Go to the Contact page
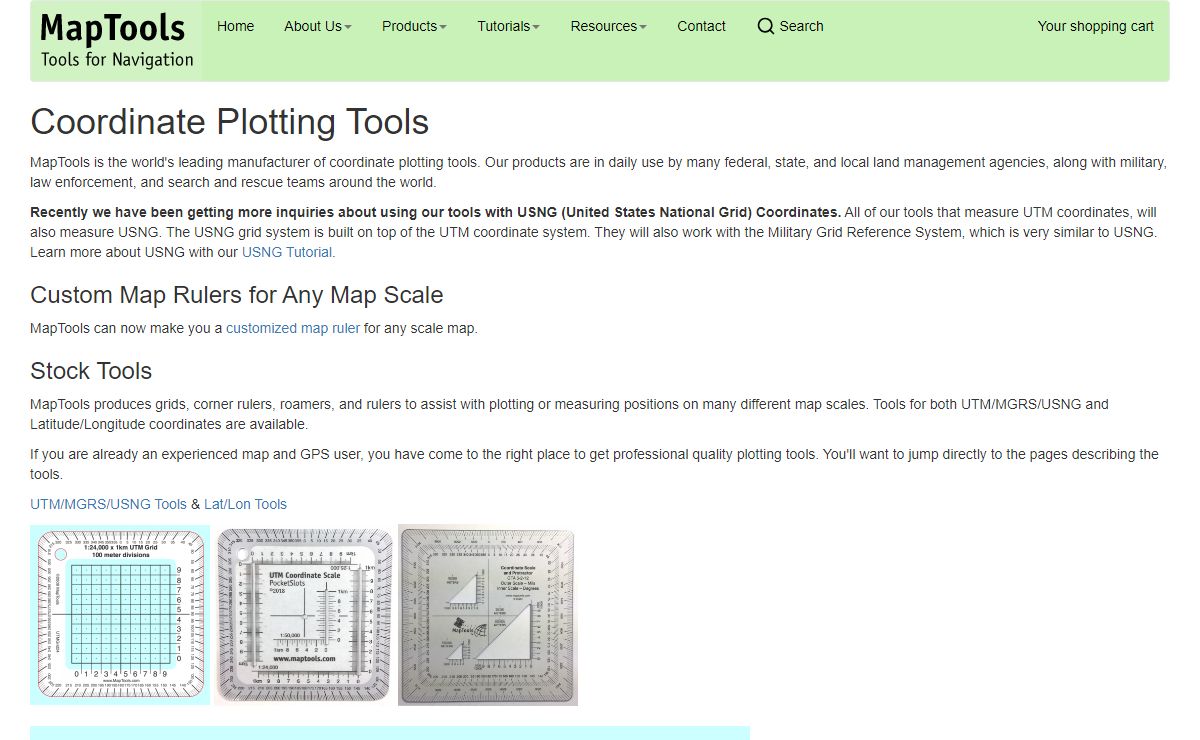Screen dimensions: 1200x740 701,26
